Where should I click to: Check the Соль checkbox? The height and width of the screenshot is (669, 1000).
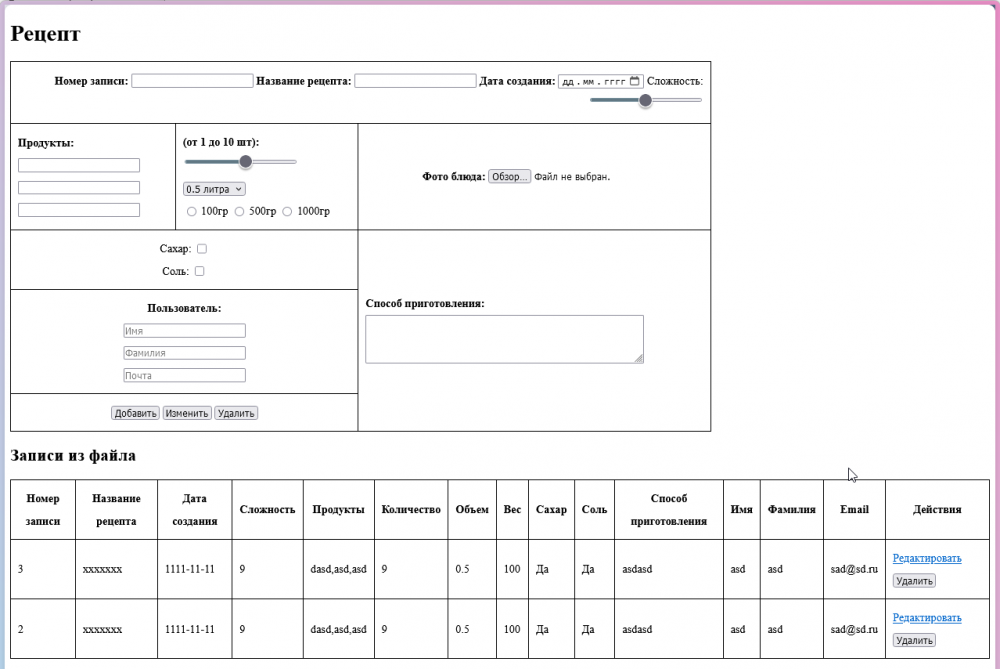[x=200, y=271]
